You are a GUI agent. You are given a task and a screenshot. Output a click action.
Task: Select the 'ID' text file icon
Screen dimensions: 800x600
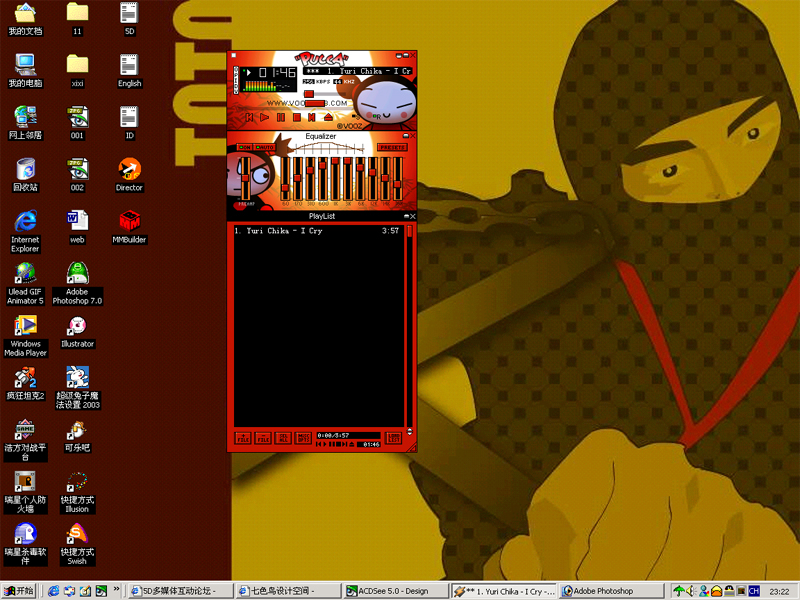[129, 123]
